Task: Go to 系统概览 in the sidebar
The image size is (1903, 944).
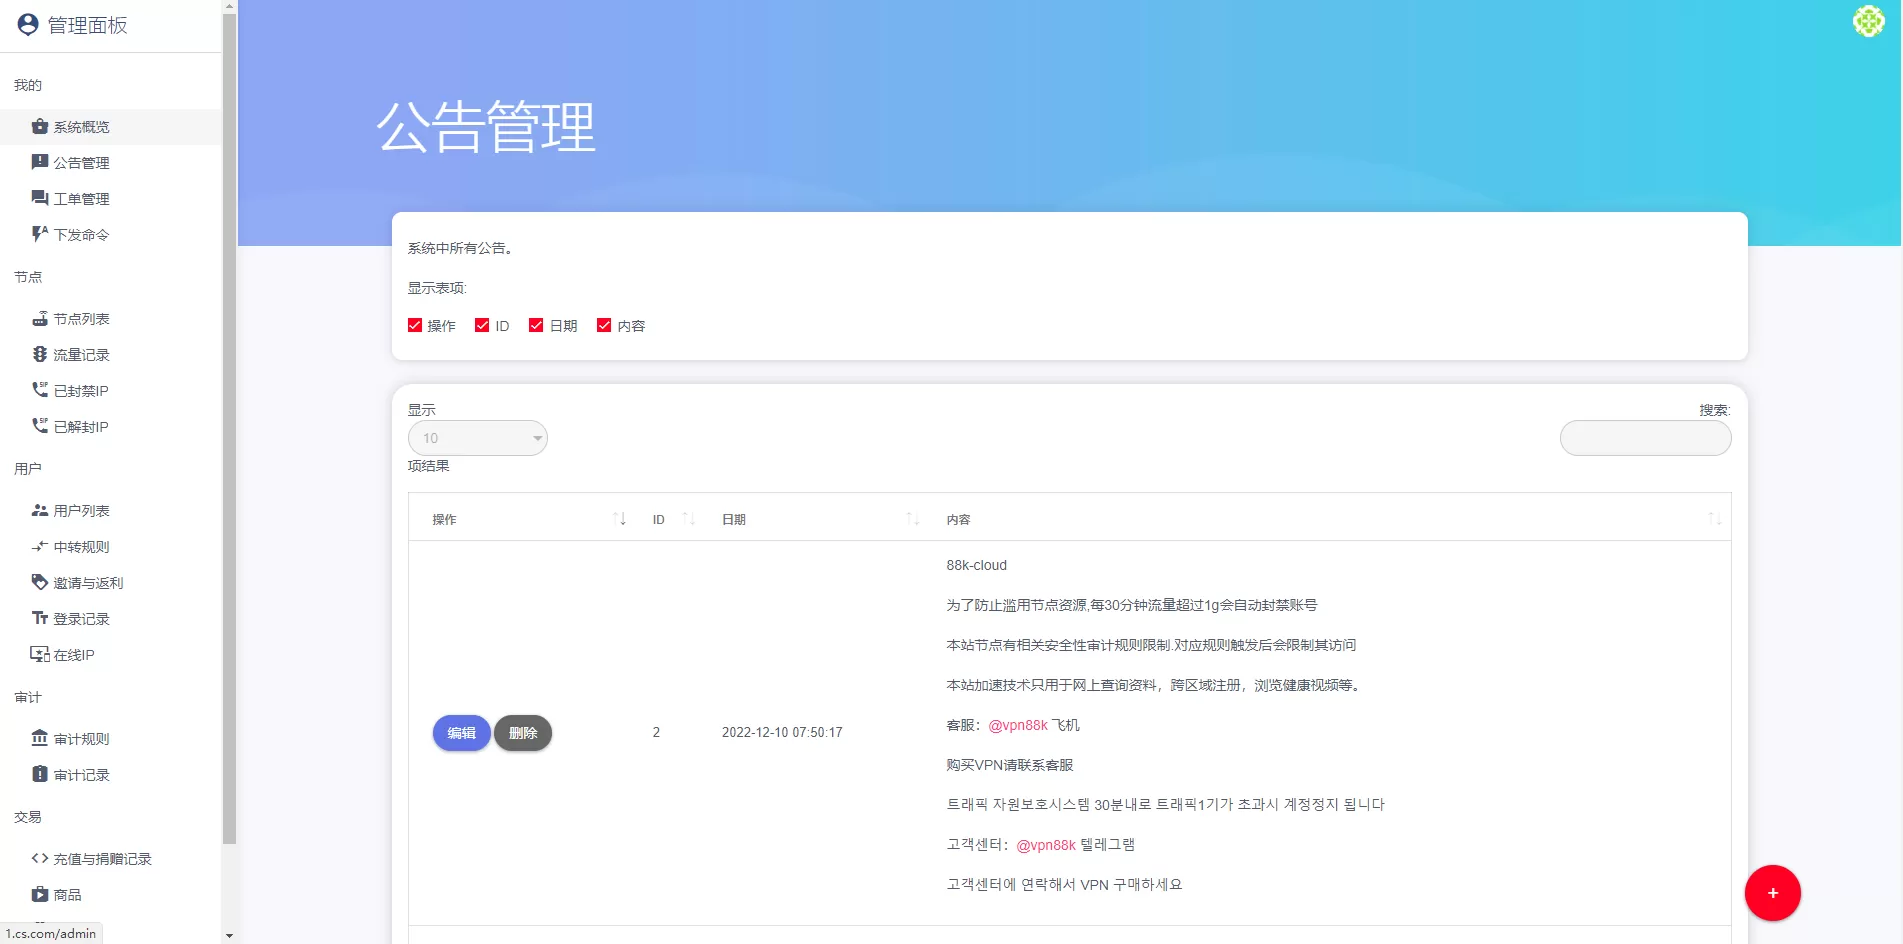Action: click(x=81, y=127)
